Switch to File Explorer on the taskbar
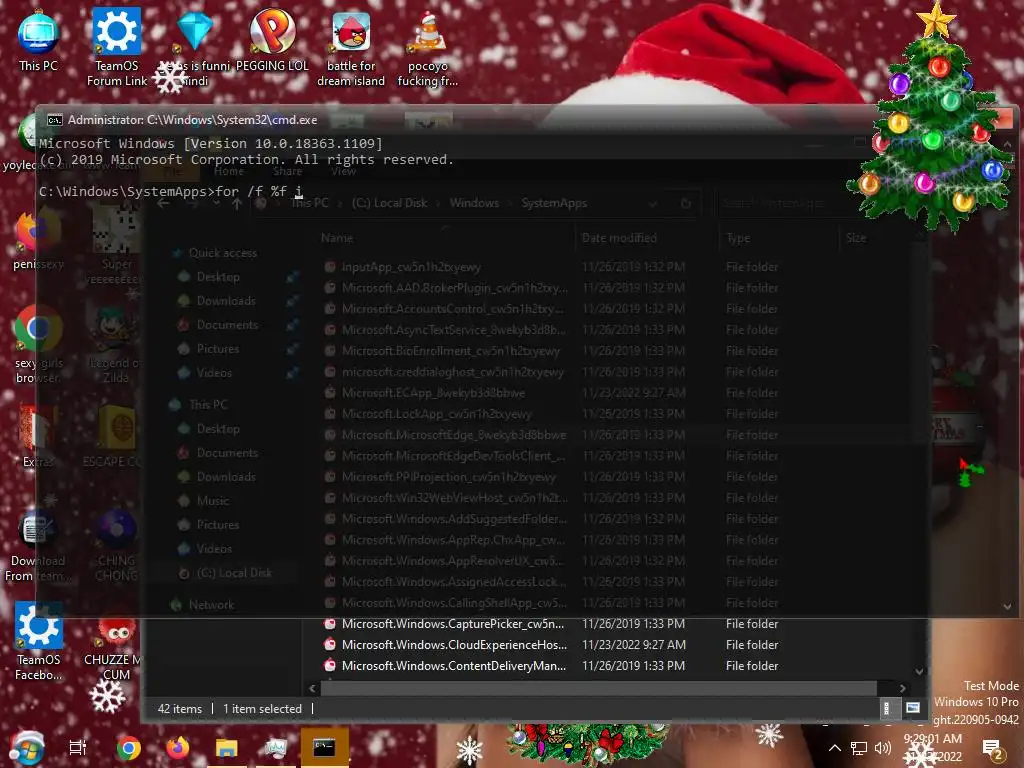Viewport: 1024px width, 768px height. [x=227, y=748]
